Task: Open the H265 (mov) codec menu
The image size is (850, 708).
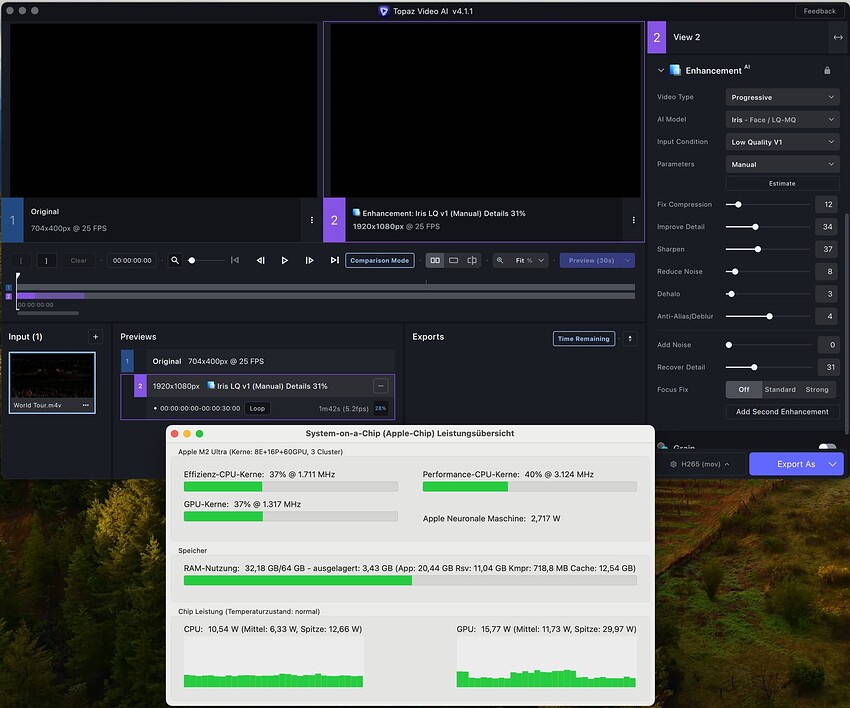Action: point(700,464)
